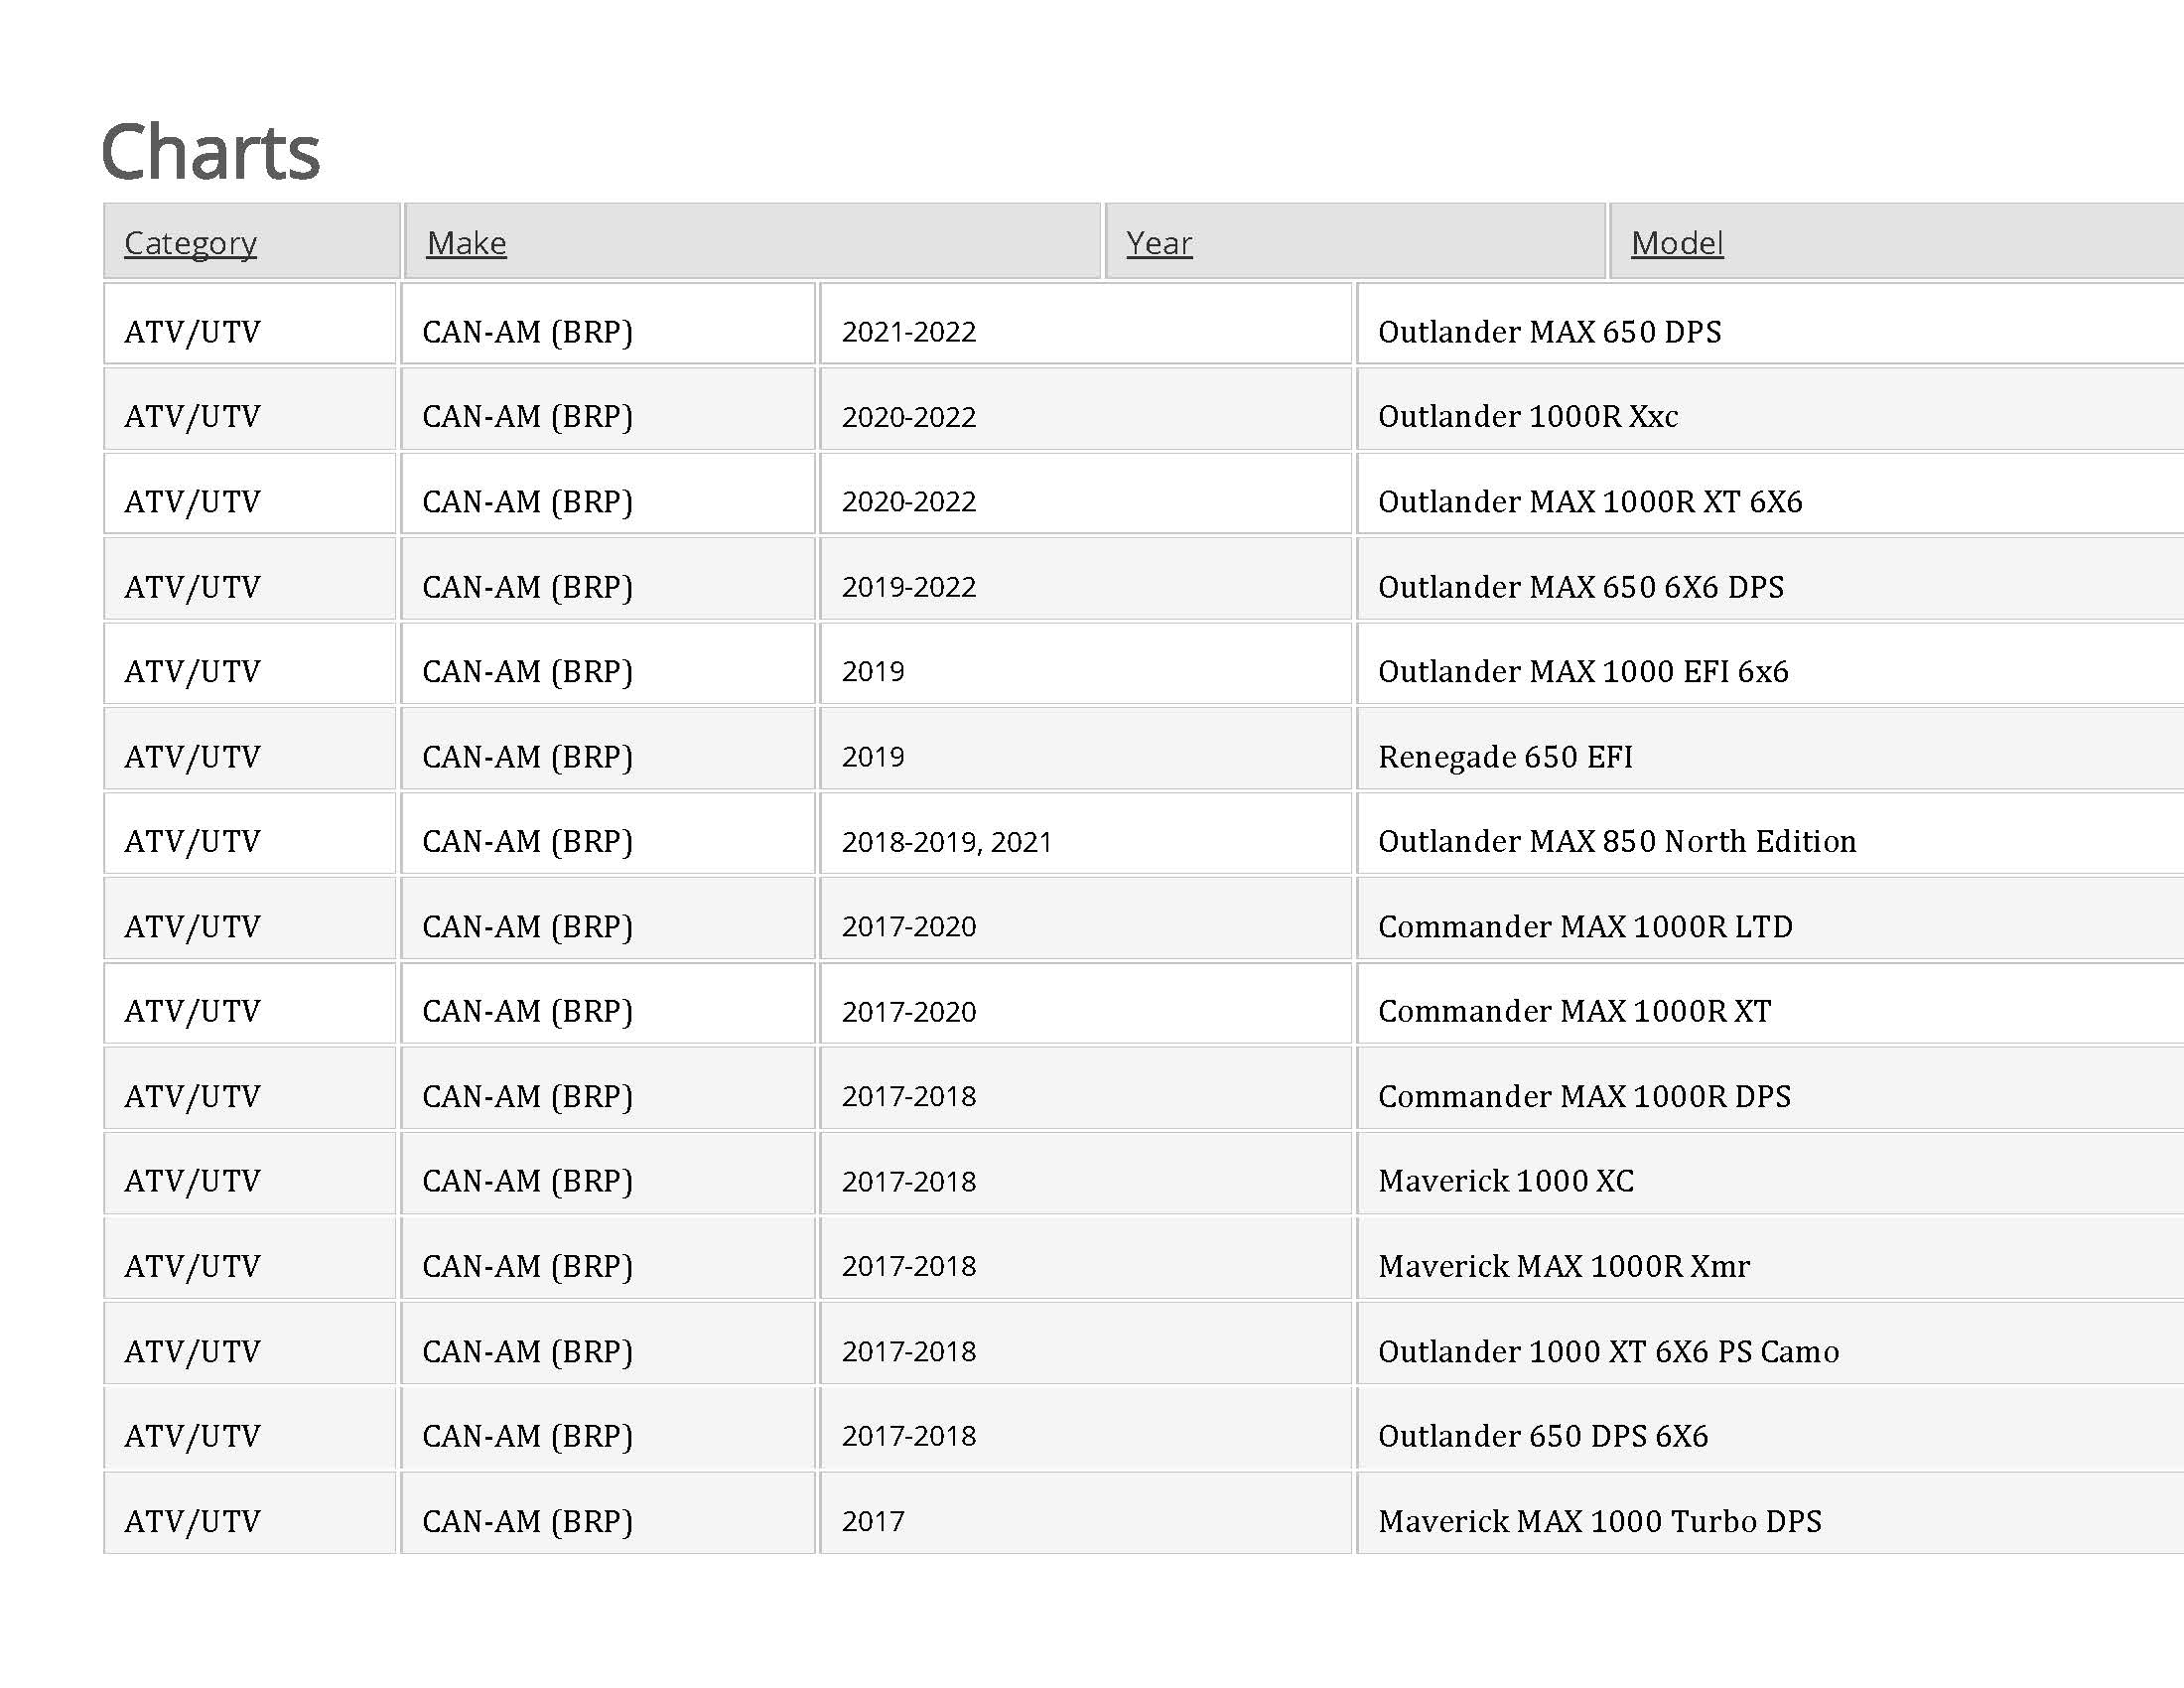The height and width of the screenshot is (1688, 2184).
Task: Click 2017-2018 in the Maverick 1000 XC row
Action: pos(1086,1173)
